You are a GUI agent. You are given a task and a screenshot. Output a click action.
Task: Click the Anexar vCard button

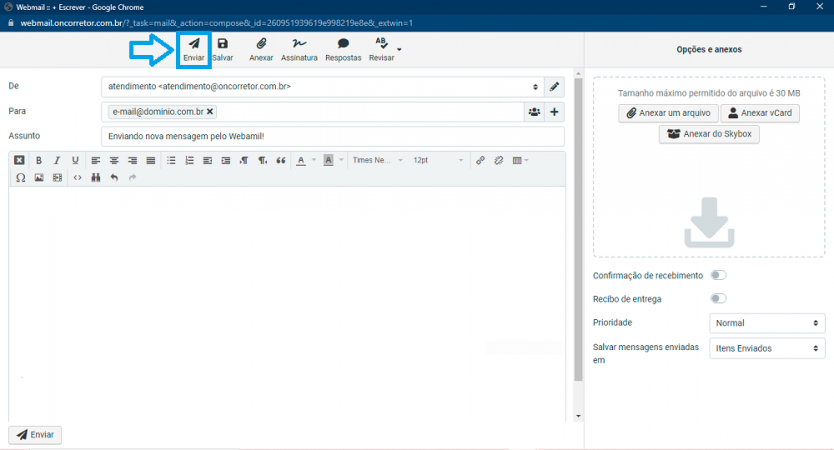[x=760, y=113]
